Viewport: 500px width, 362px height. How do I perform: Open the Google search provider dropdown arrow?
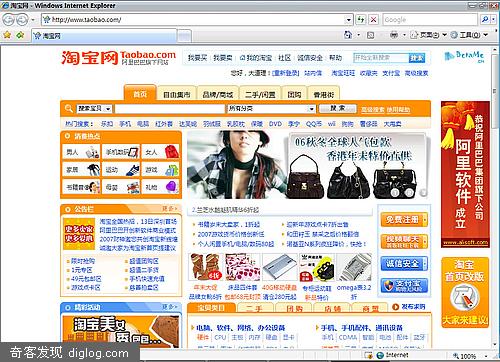click(493, 20)
